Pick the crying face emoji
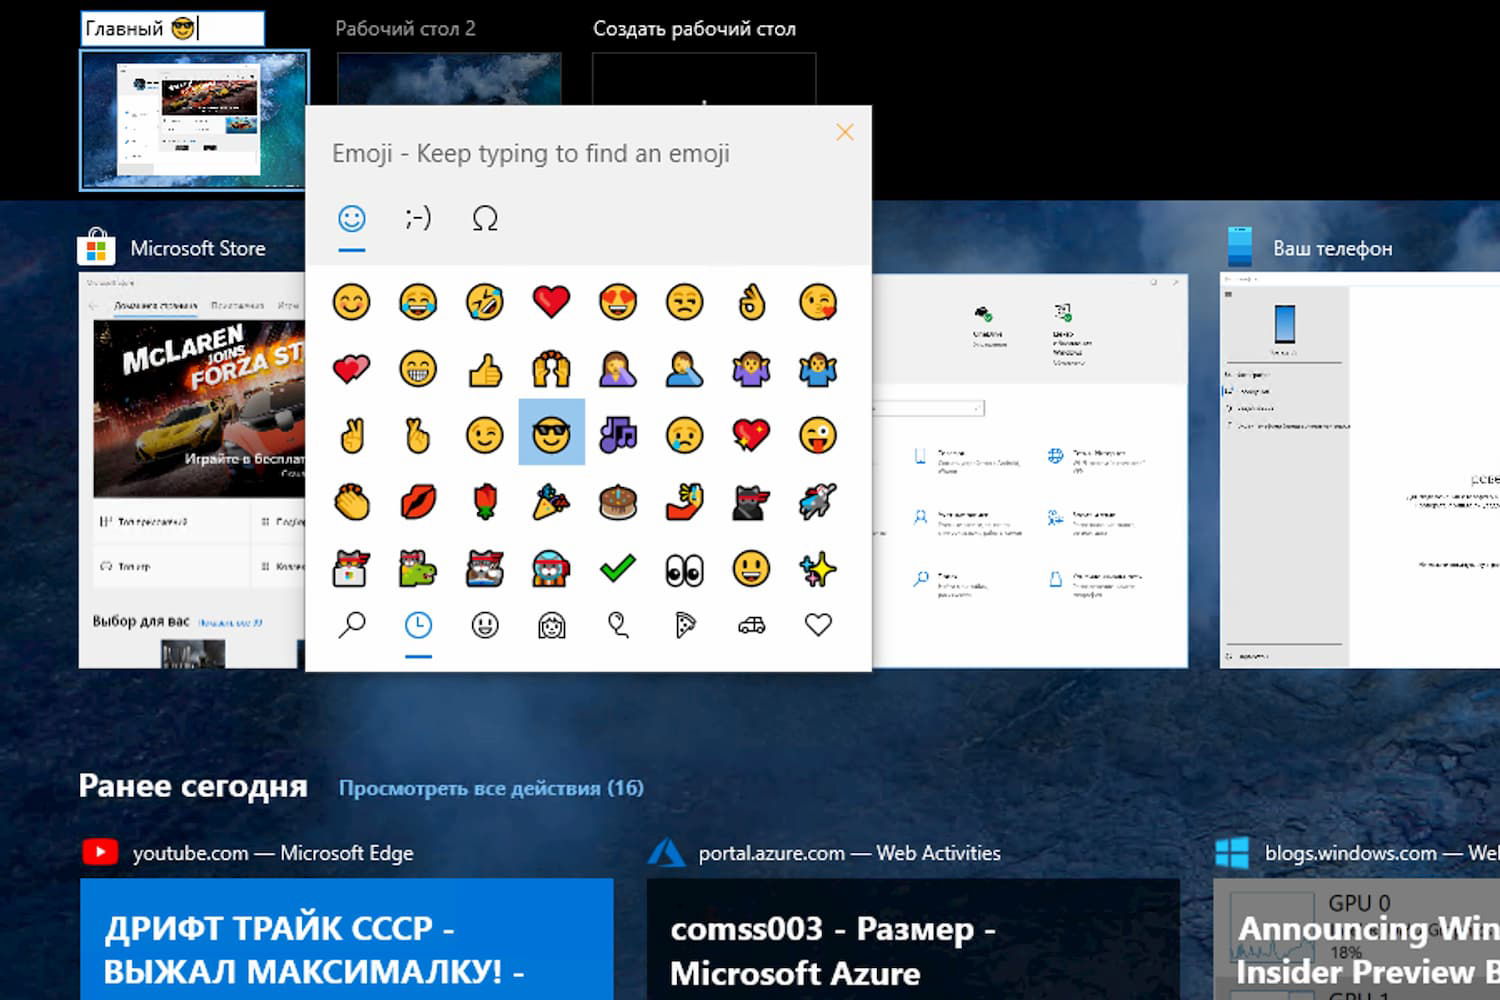Image resolution: width=1500 pixels, height=1000 pixels. [x=685, y=435]
